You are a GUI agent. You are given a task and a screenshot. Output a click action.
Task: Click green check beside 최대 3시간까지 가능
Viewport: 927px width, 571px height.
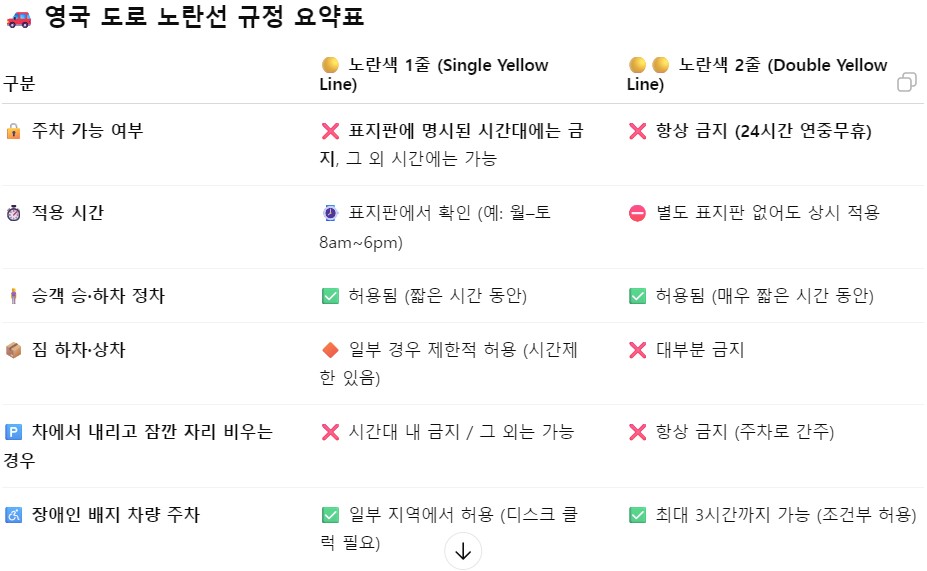point(637,515)
